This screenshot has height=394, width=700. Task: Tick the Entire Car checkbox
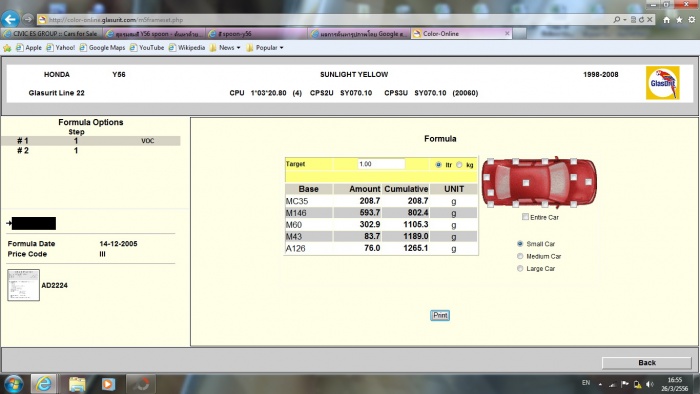pyautogui.click(x=525, y=217)
